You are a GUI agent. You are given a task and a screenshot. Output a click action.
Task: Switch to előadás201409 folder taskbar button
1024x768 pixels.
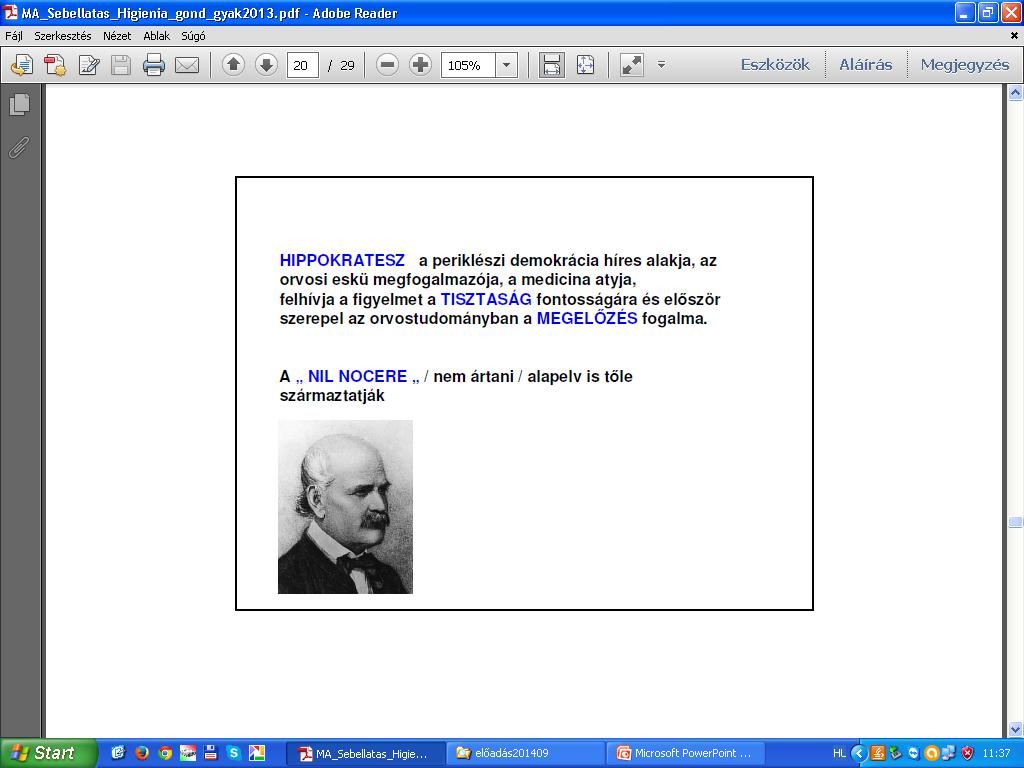526,754
